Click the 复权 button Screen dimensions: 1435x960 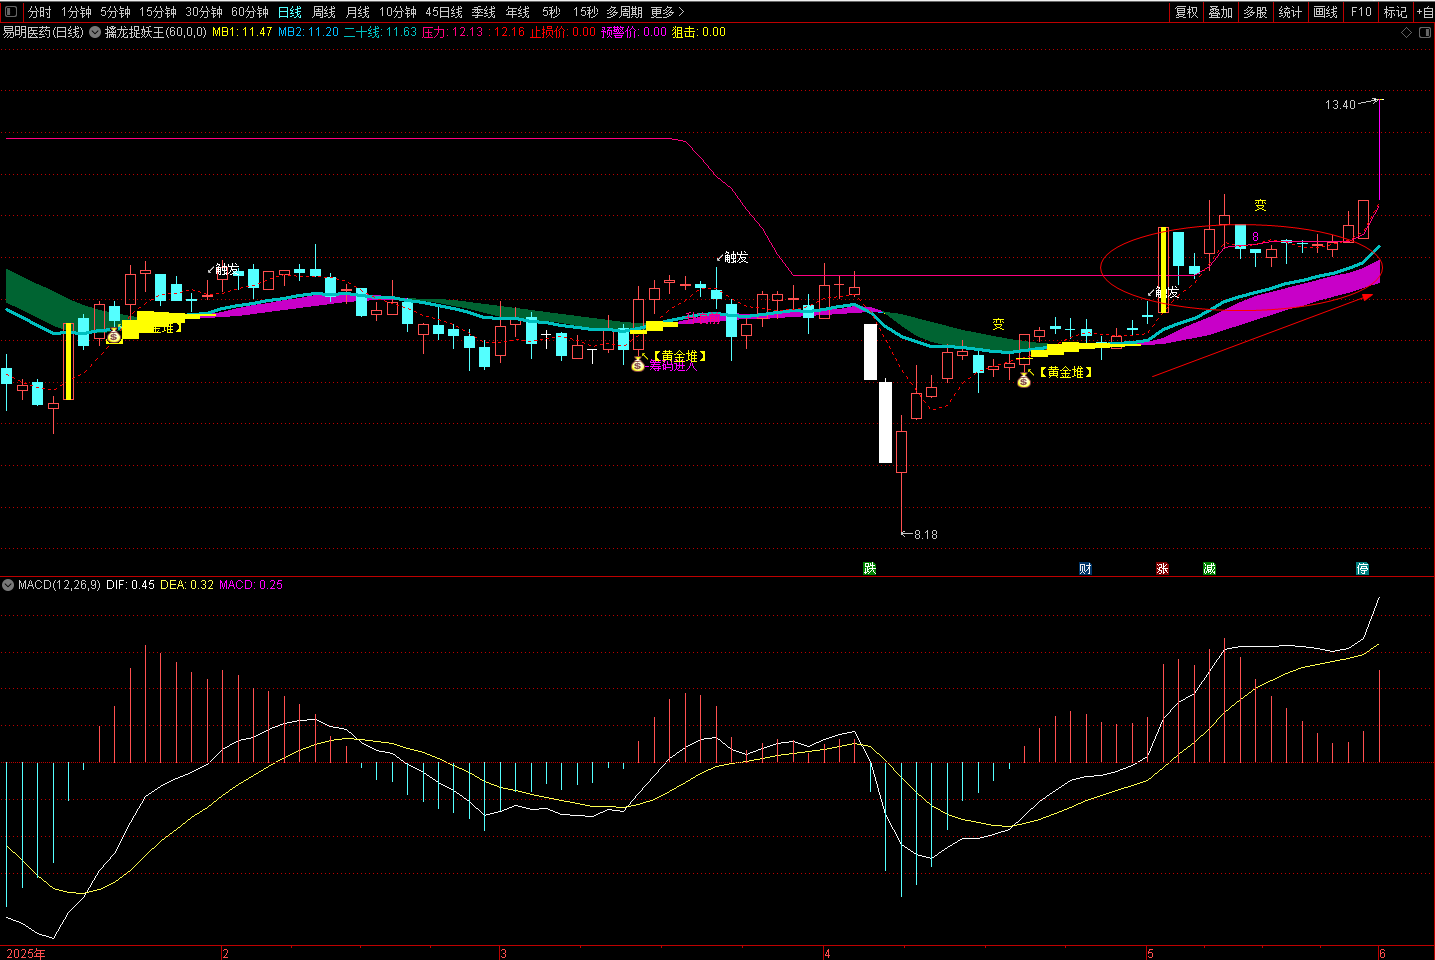pyautogui.click(x=1187, y=12)
